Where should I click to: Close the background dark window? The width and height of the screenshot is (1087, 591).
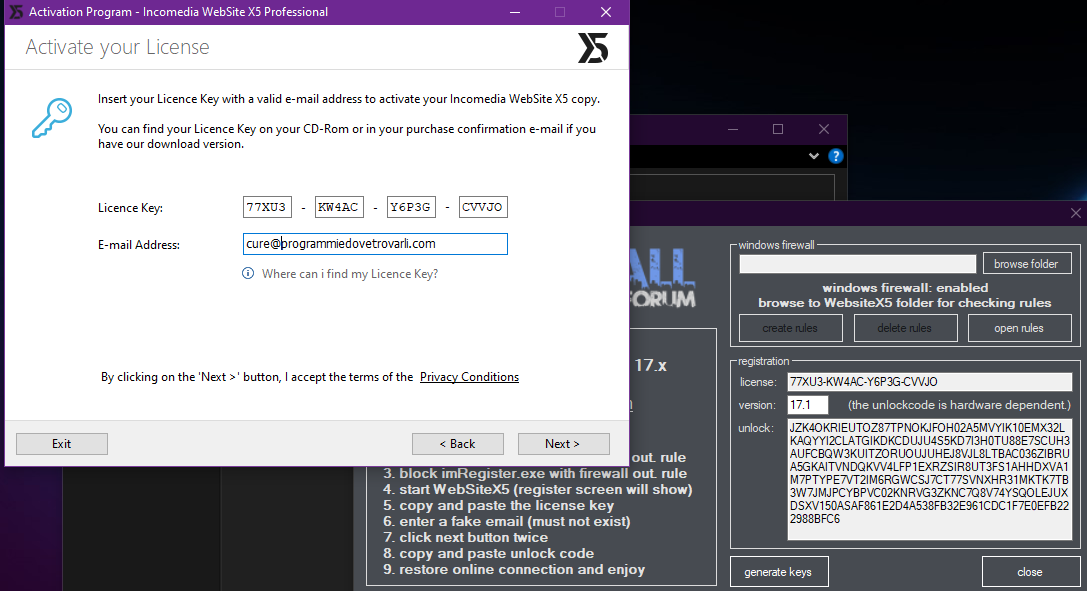click(824, 129)
